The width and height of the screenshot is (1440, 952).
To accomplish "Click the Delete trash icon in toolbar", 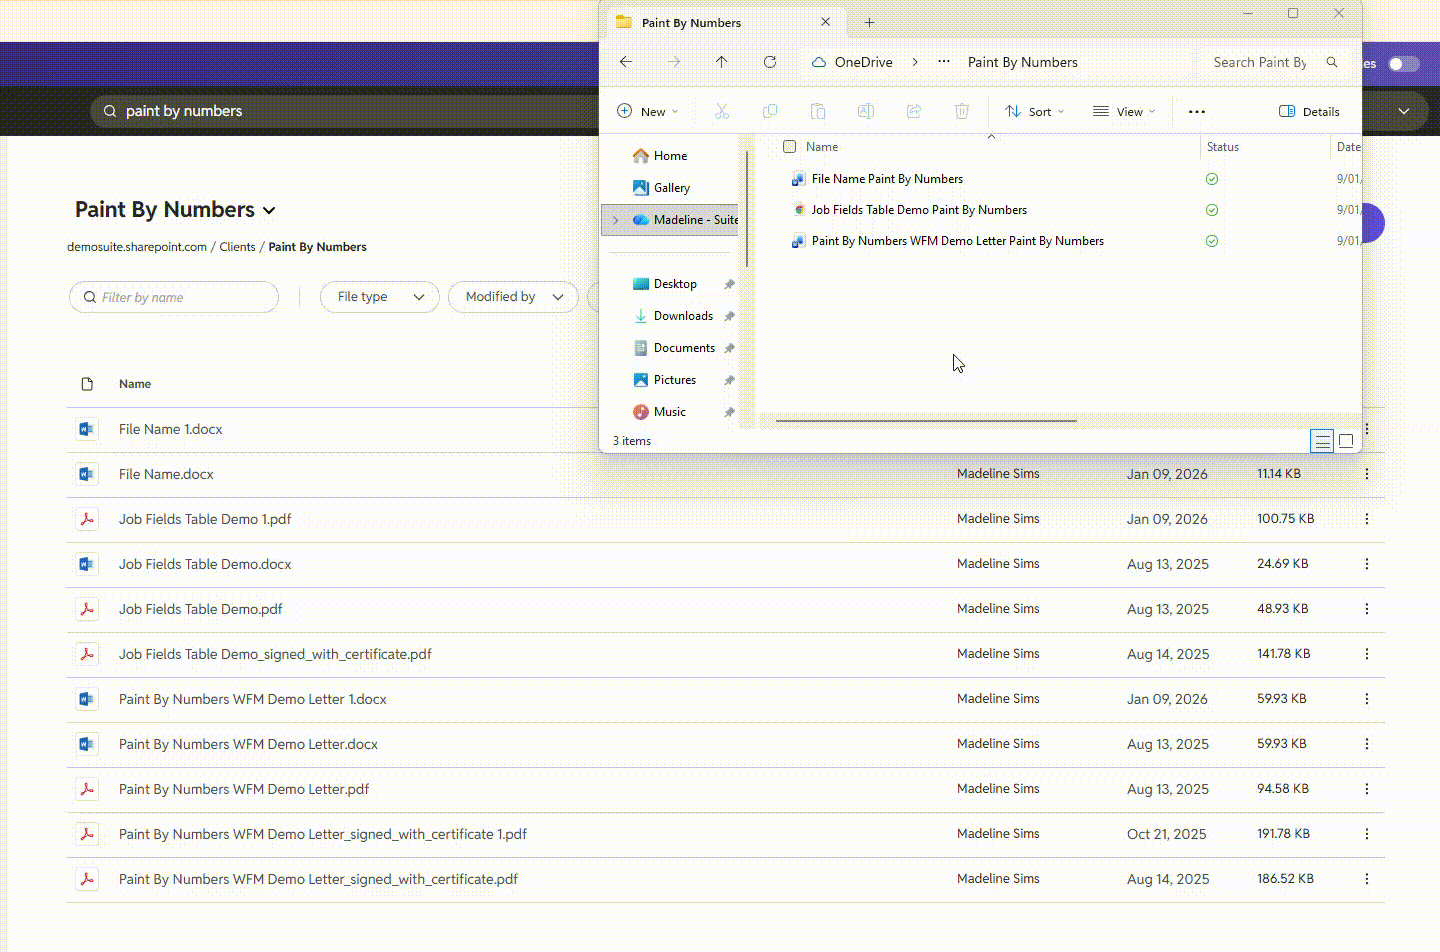I will pos(962,111).
